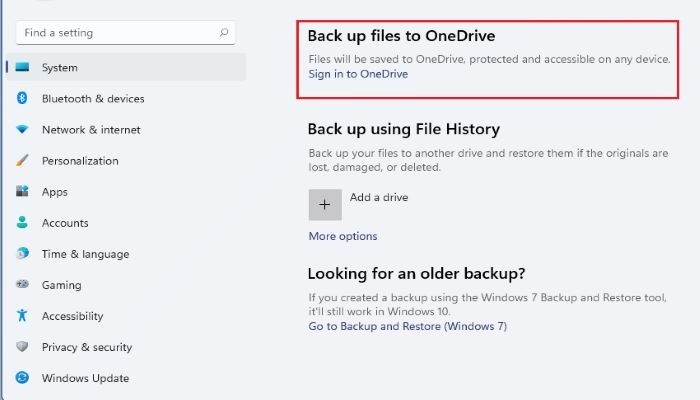Select the Personalization paintbrush icon
The image size is (700, 400).
(x=22, y=161)
